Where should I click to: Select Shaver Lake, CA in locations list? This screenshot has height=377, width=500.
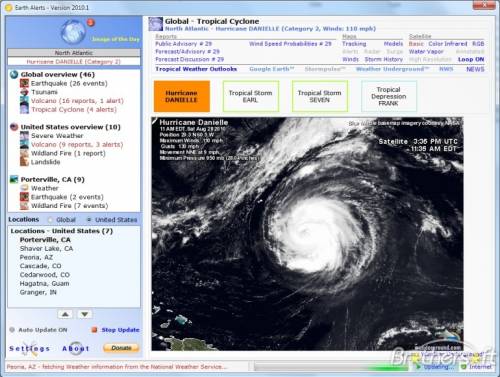[46, 248]
